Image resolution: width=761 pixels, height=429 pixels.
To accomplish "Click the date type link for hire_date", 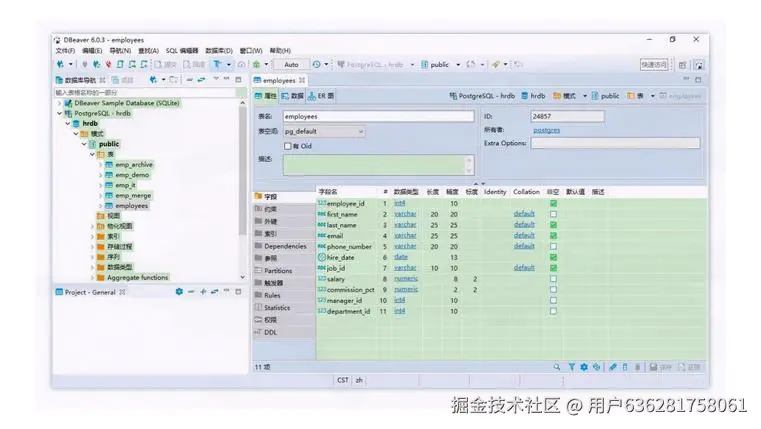I will [x=401, y=257].
